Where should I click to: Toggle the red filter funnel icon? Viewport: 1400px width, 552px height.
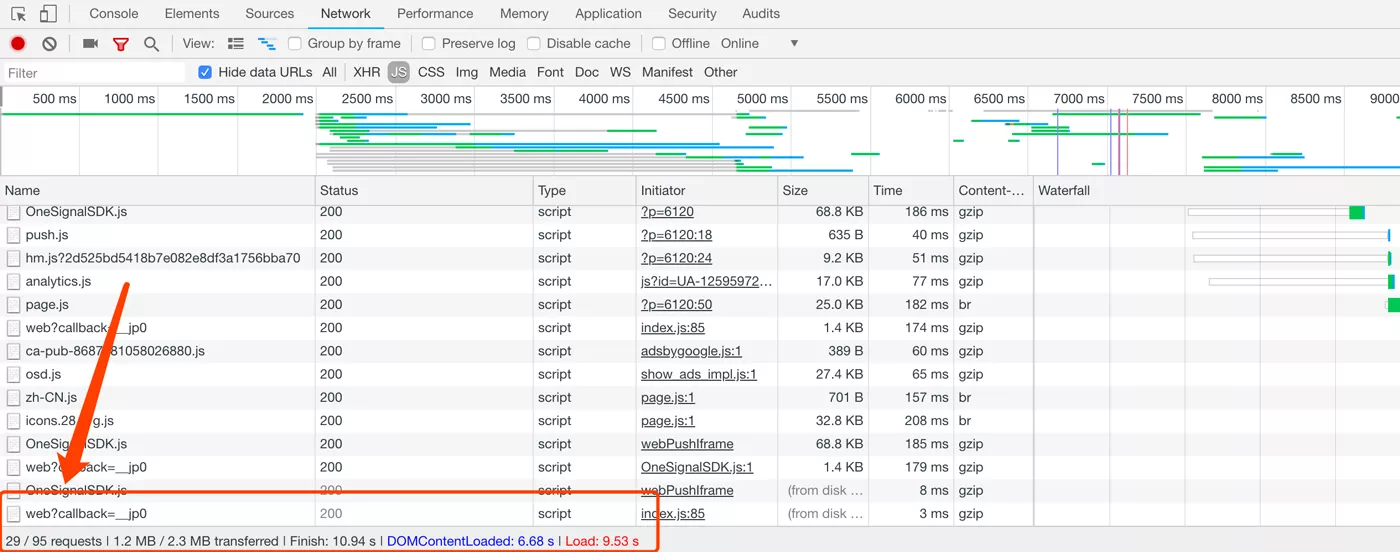121,44
